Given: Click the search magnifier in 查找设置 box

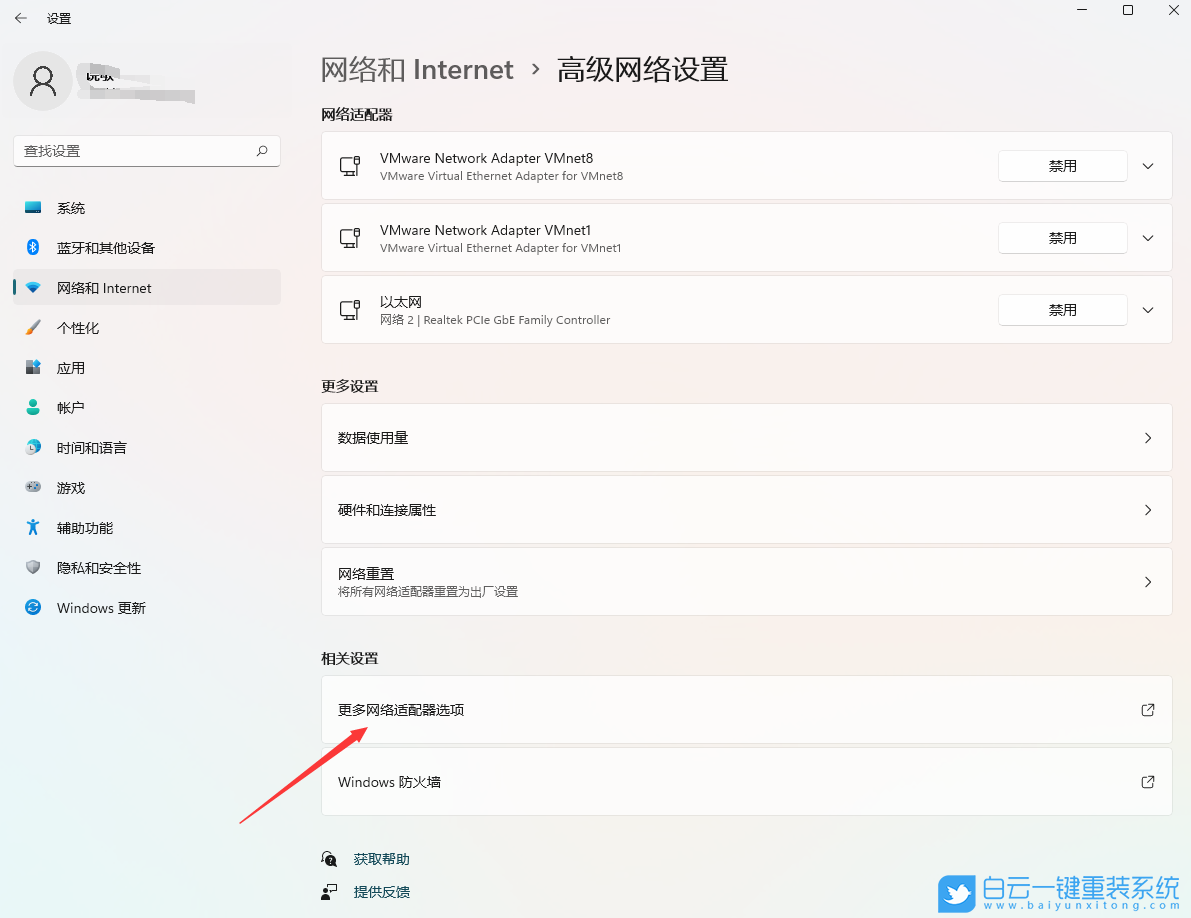Looking at the screenshot, I should pyautogui.click(x=261, y=150).
